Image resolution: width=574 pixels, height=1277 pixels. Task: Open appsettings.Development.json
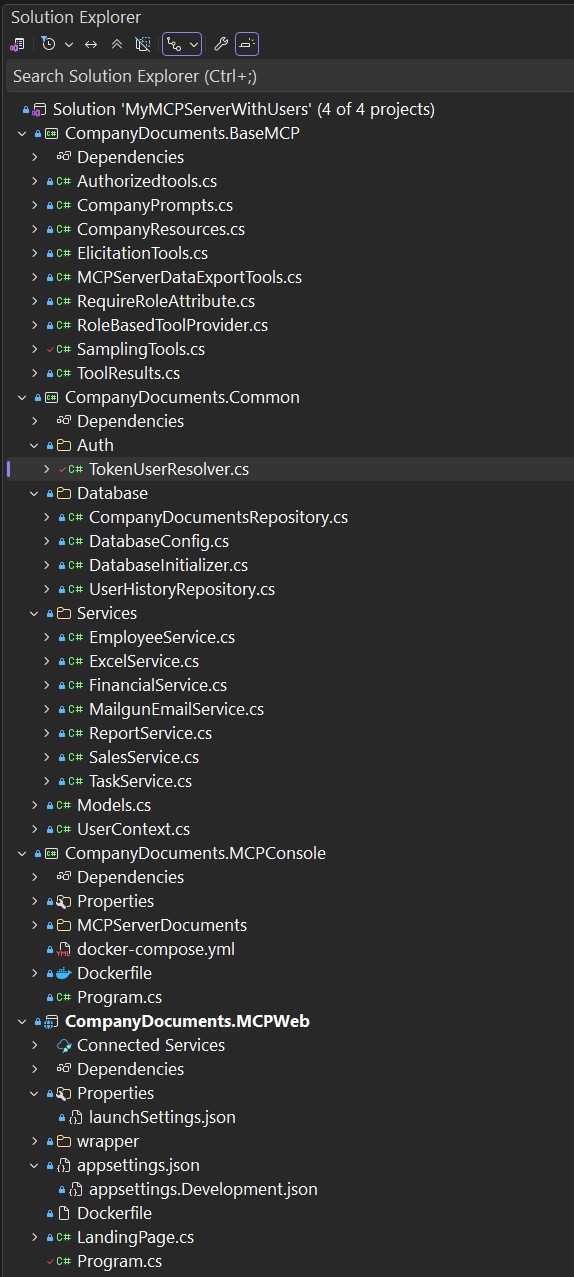click(203, 1189)
